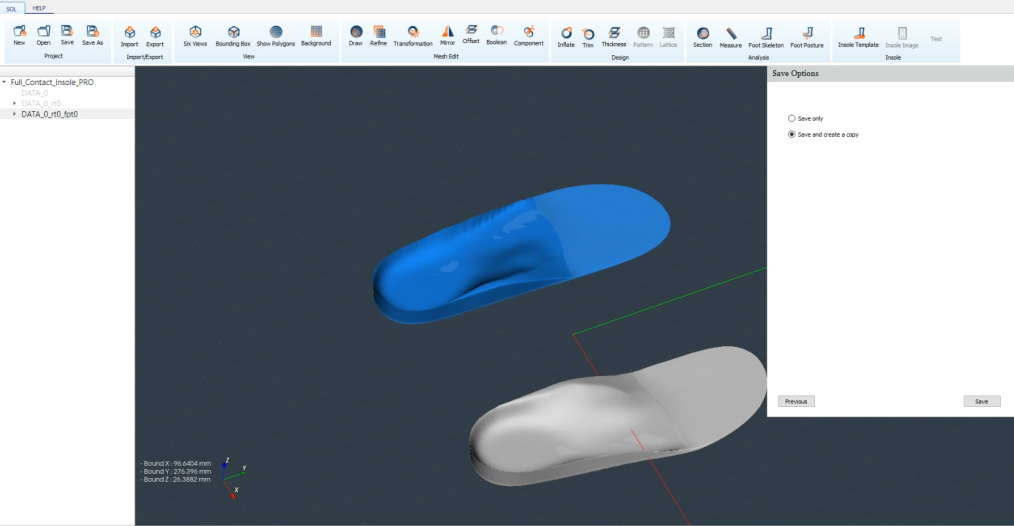This screenshot has width=1014, height=526.
Task: Switch to the HELP tab
Action: point(39,8)
